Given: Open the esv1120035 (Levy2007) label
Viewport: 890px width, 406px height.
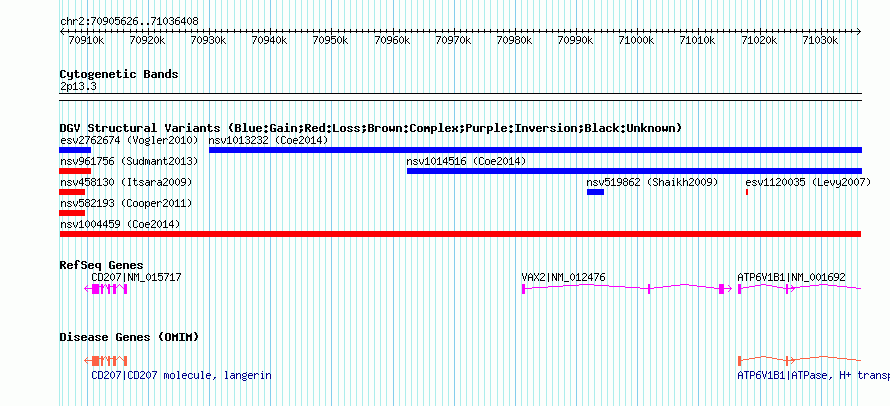Looking at the screenshot, I should pyautogui.click(x=808, y=182).
